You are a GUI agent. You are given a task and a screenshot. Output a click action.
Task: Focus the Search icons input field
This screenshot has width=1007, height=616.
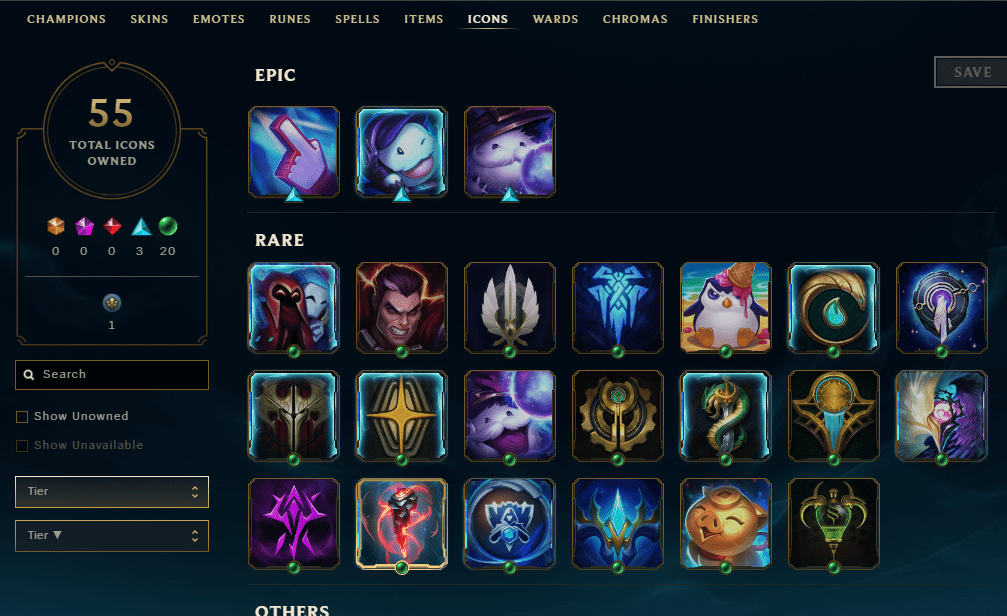[x=112, y=374]
